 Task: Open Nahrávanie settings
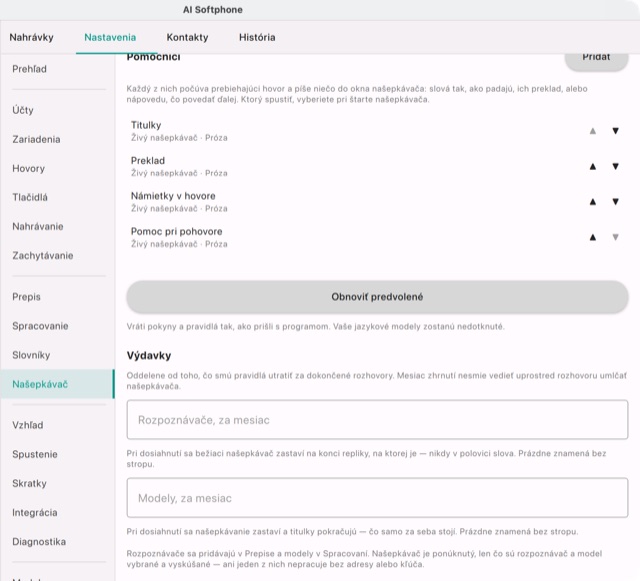(x=58, y=226)
